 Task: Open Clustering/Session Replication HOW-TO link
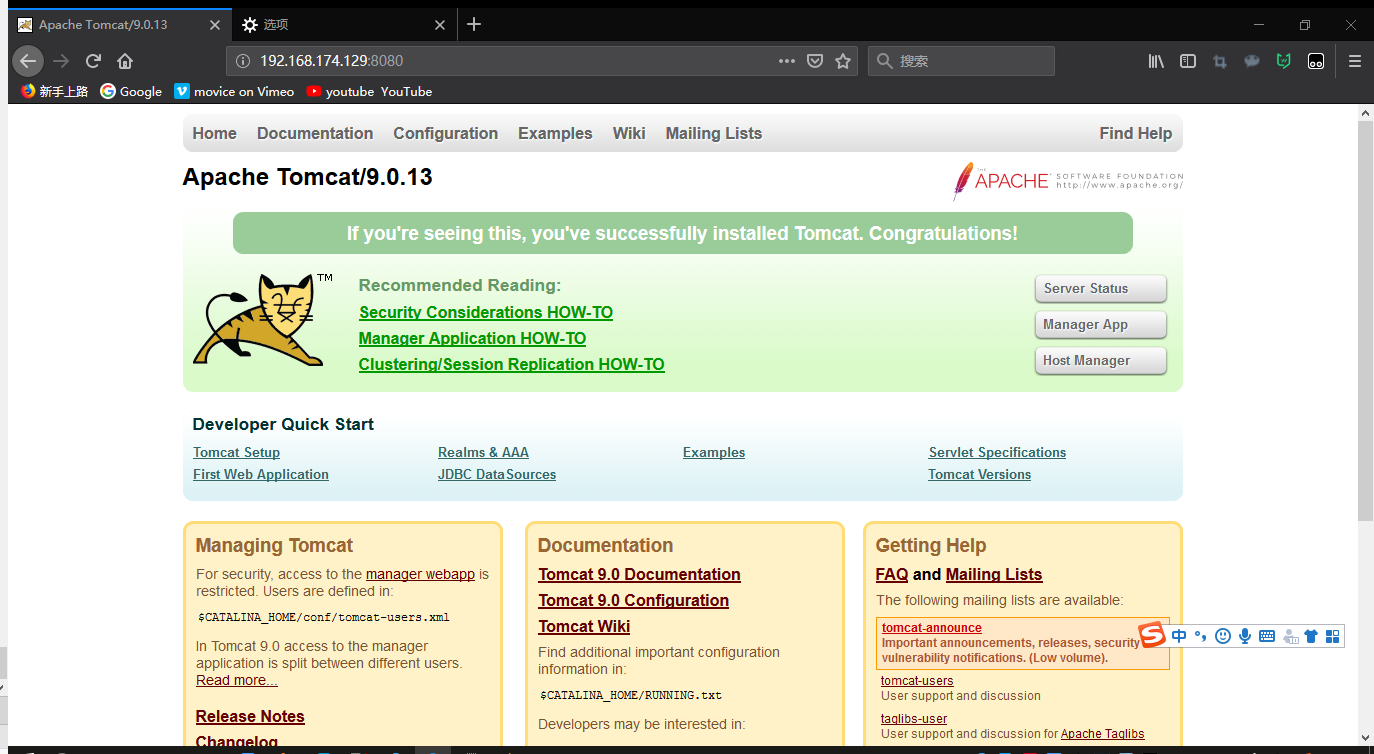tap(512, 364)
